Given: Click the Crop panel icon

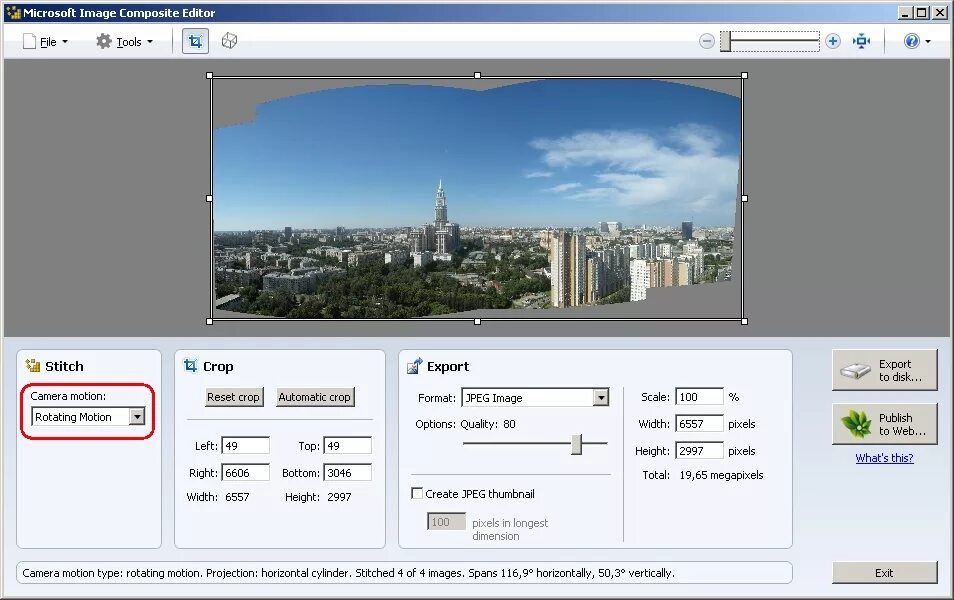Looking at the screenshot, I should pos(190,365).
